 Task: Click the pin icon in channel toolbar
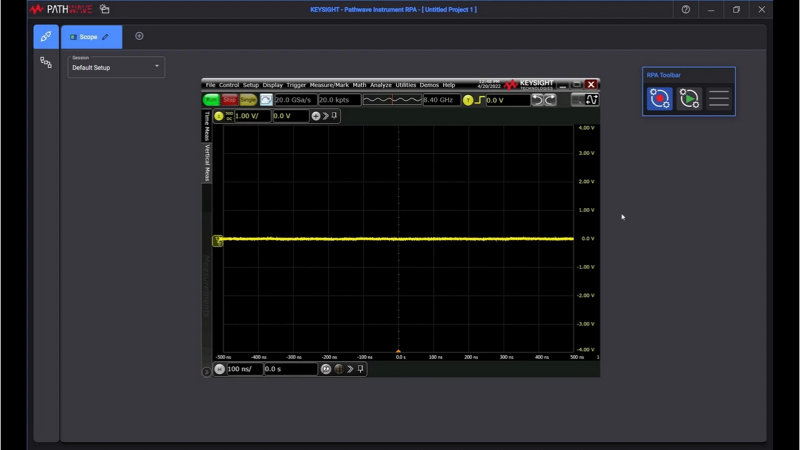click(x=334, y=116)
